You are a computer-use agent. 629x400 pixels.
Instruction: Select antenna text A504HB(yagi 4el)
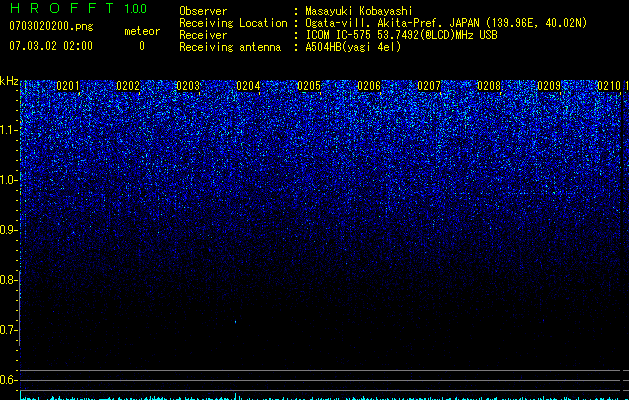pos(353,47)
